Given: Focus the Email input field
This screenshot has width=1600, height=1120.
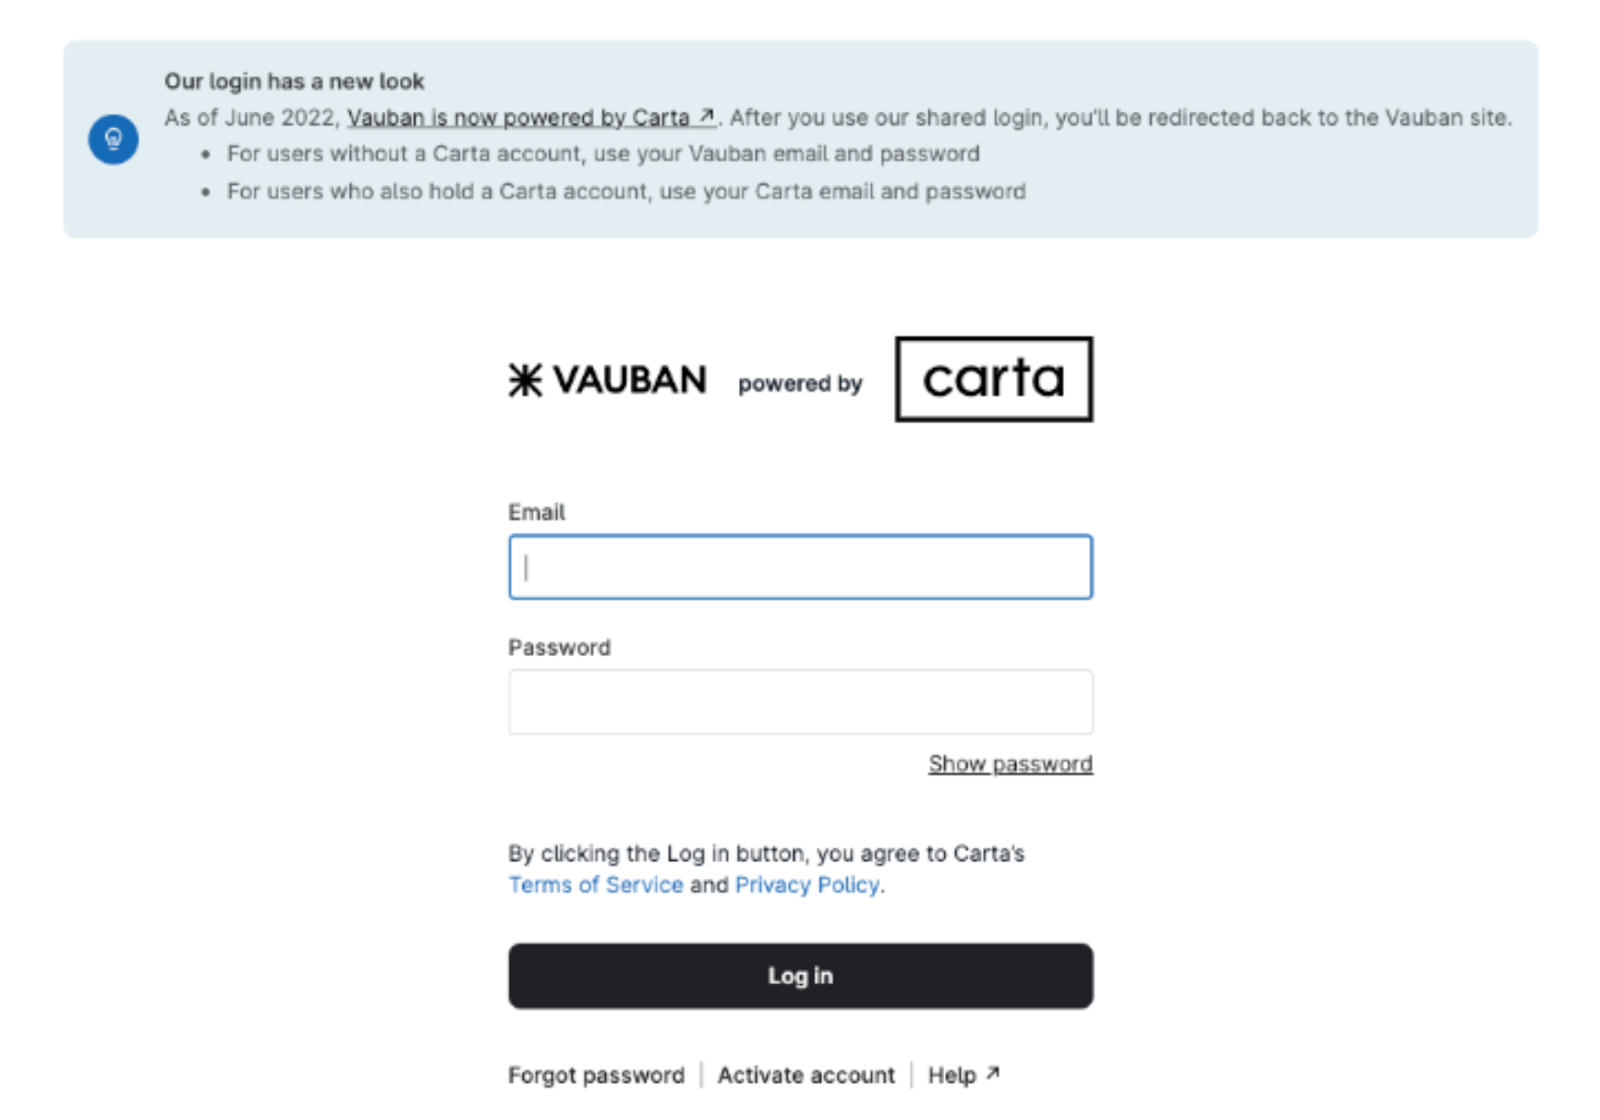Looking at the screenshot, I should pos(800,567).
